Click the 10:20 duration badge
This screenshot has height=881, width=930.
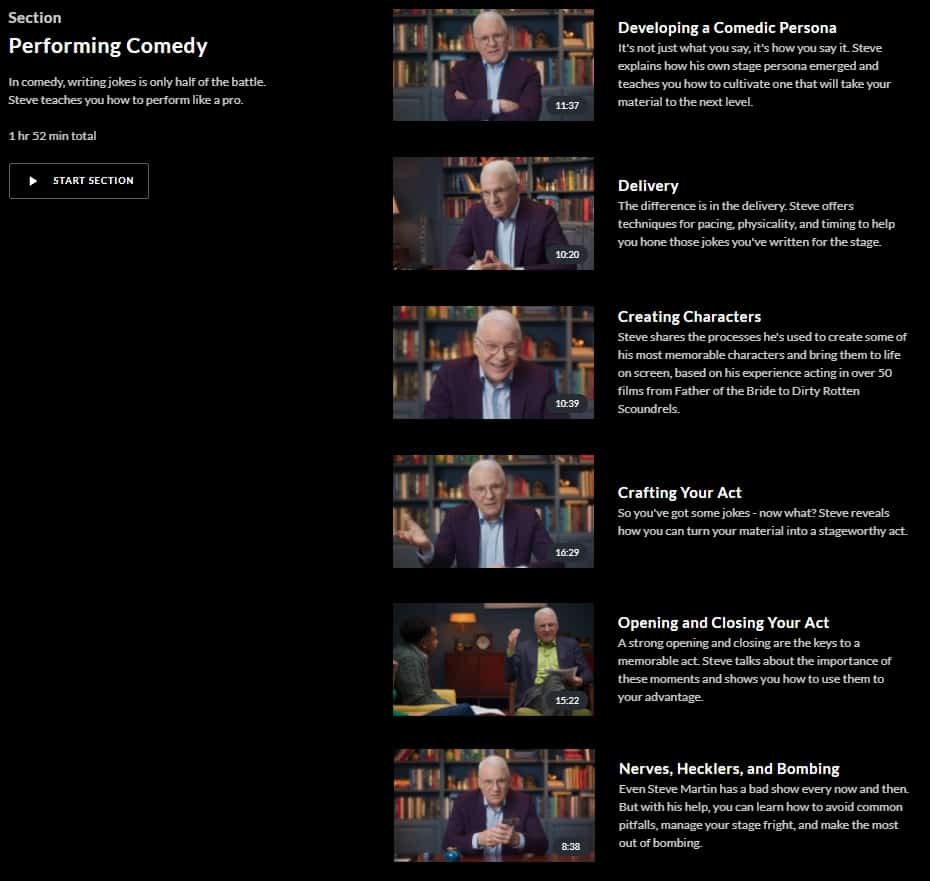pos(567,255)
